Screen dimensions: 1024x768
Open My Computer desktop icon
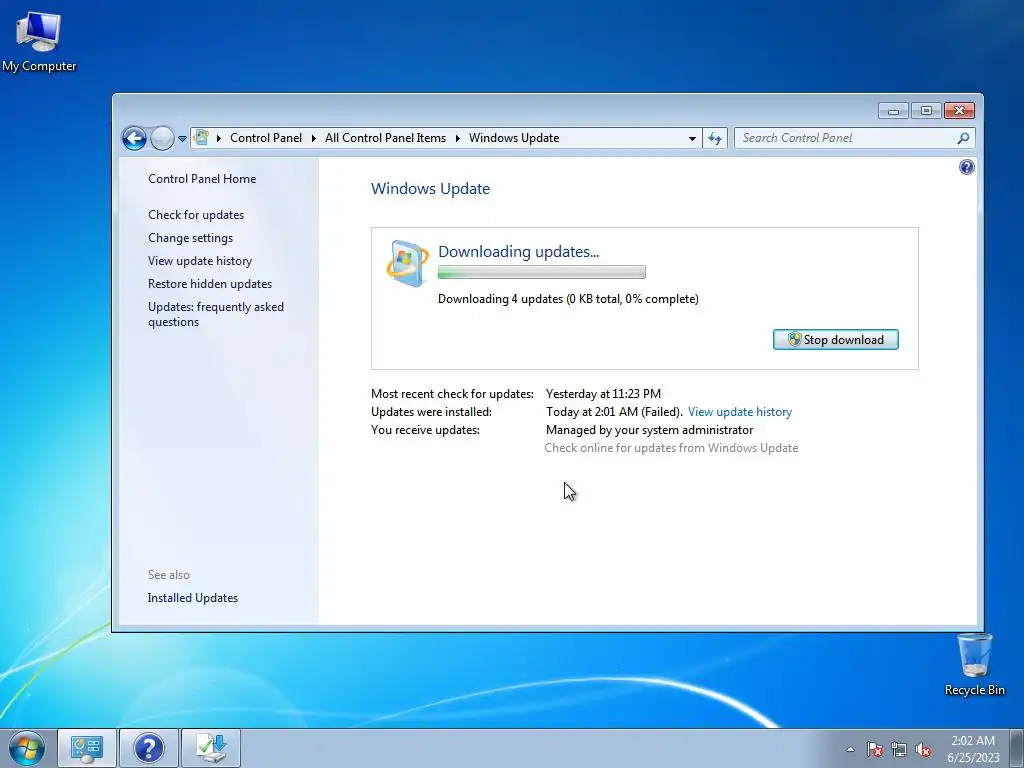click(39, 40)
